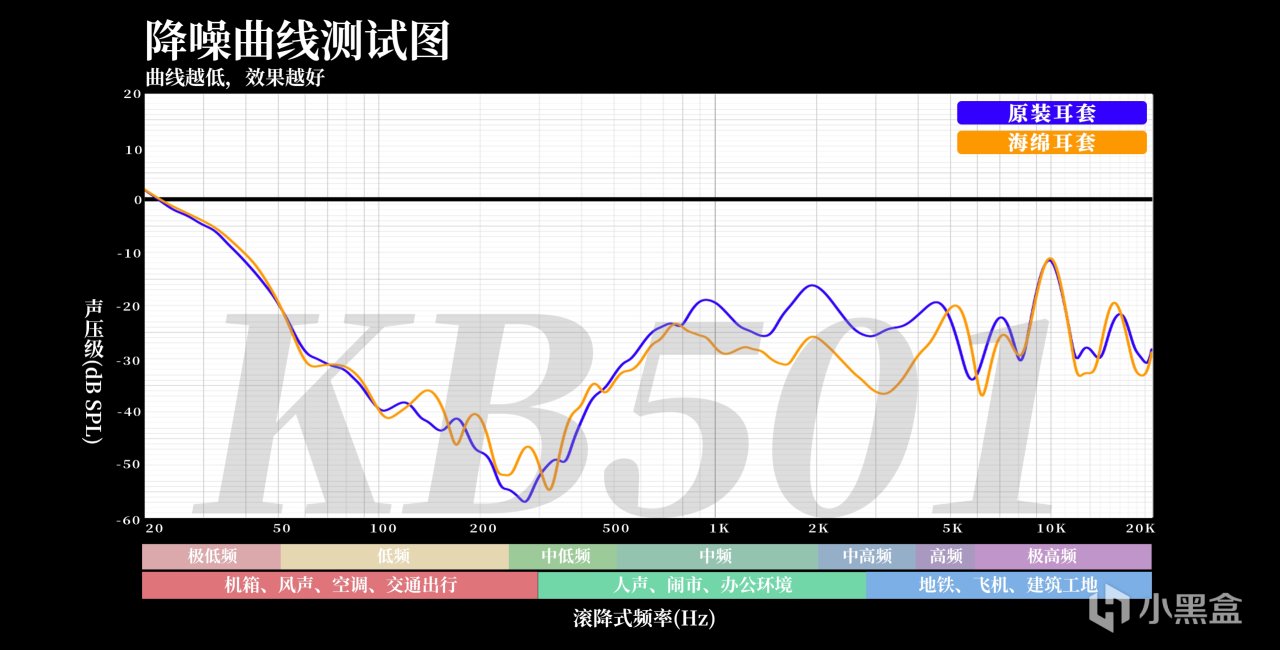Select the 500 frequency axis tick
This screenshot has height=650, width=1280.
[617, 528]
